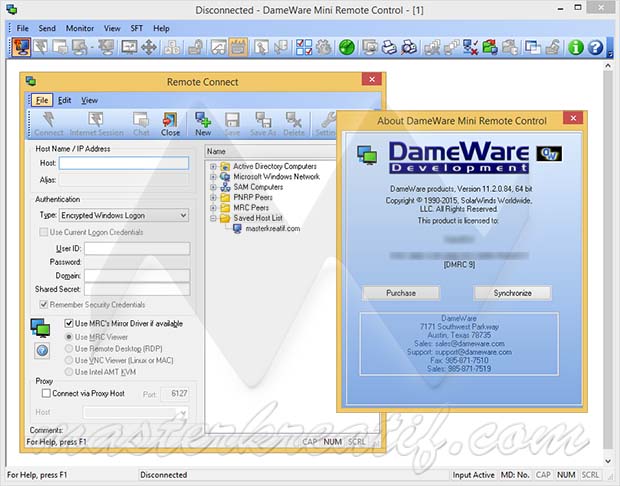Open the SFT menu
Screen dimensions: 620x486
(x=136, y=28)
